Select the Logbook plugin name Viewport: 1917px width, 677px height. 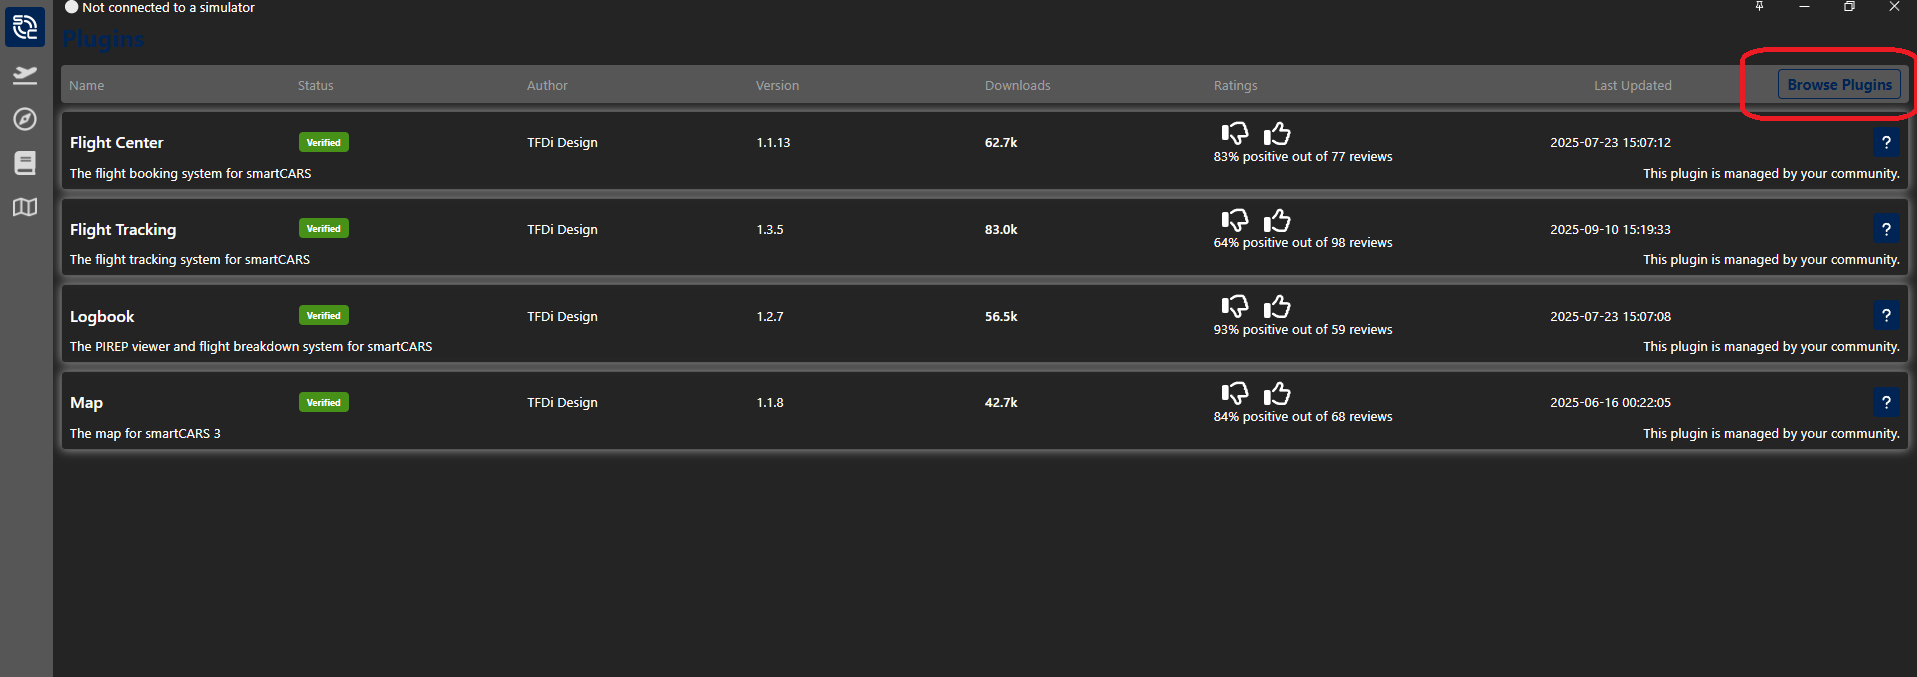(x=102, y=316)
